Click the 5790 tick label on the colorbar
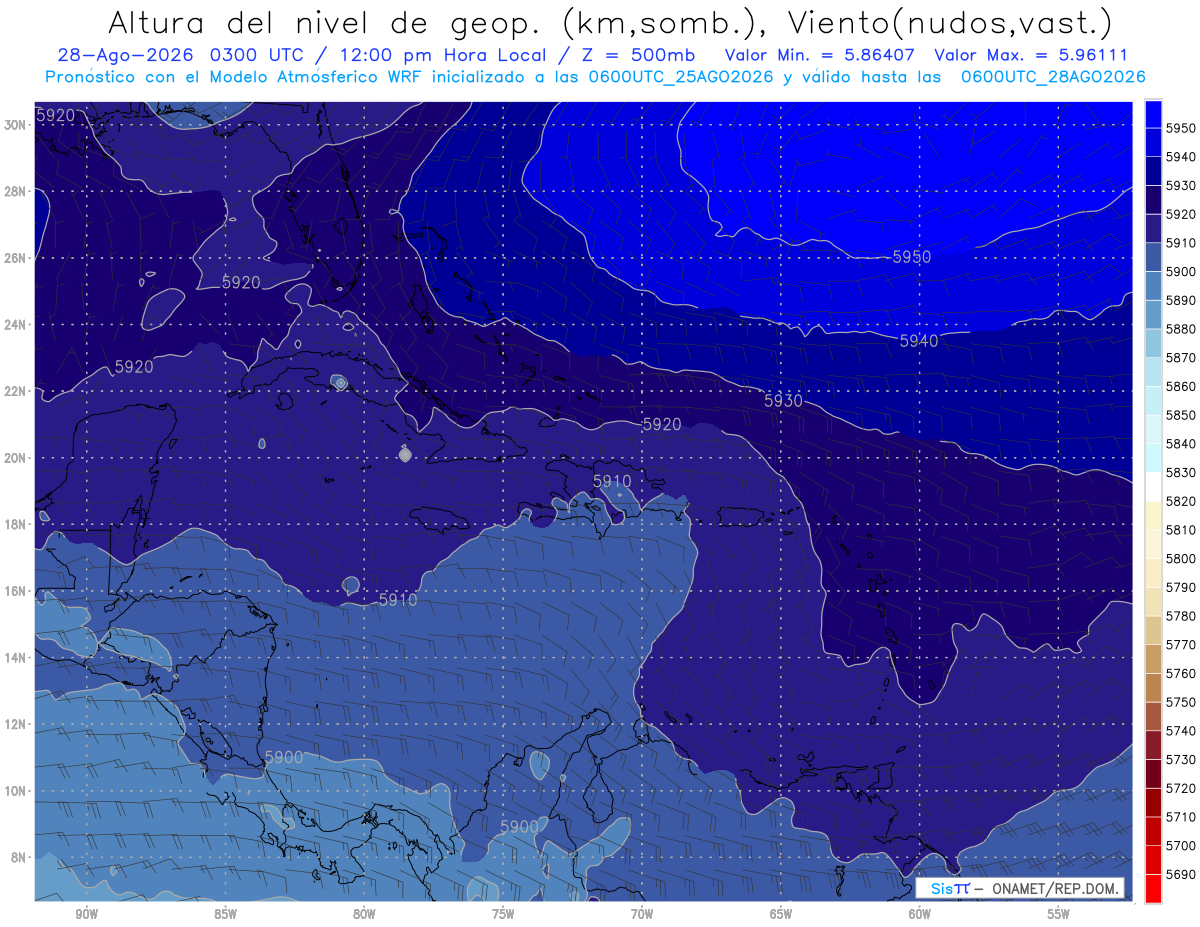The image size is (1200, 927). [1181, 587]
